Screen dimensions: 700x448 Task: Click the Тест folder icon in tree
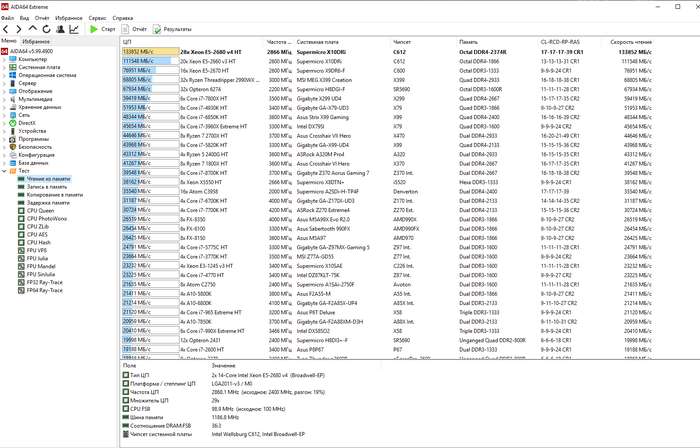(x=12, y=171)
